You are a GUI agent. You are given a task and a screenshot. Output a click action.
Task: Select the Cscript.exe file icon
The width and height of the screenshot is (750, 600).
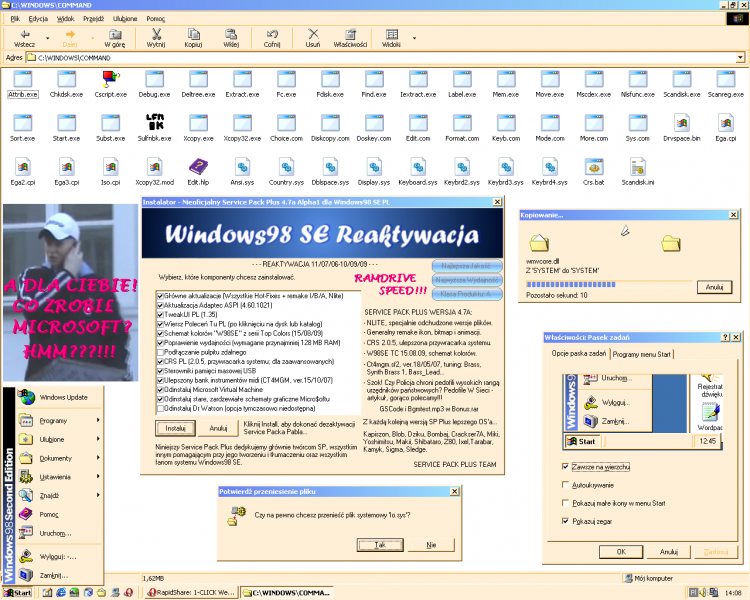110,78
